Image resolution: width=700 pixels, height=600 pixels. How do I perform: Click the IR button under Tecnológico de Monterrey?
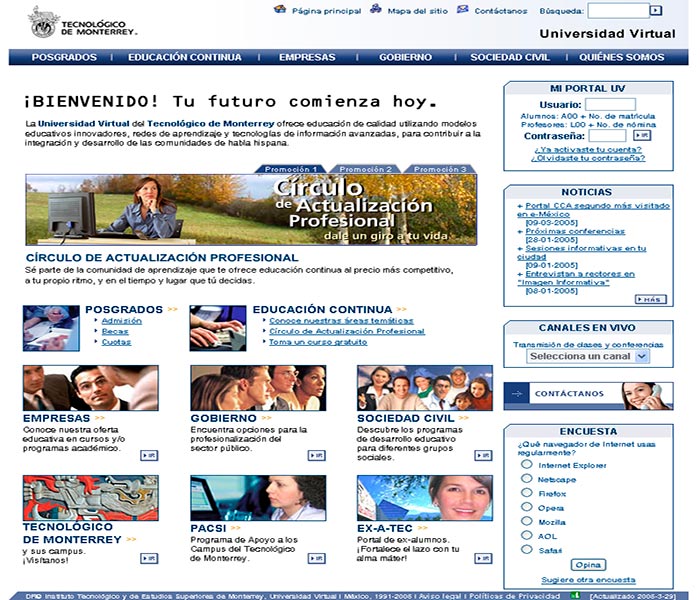149,558
